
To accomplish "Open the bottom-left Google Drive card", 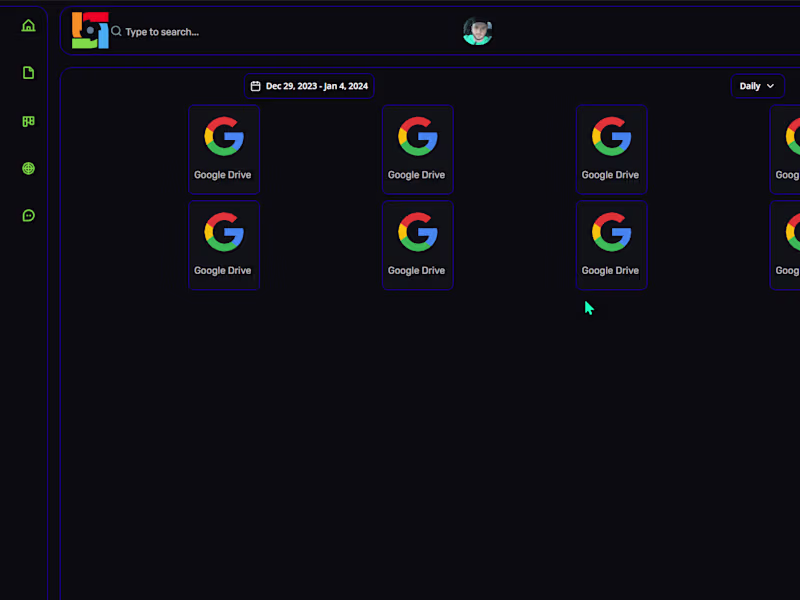I will (224, 245).
